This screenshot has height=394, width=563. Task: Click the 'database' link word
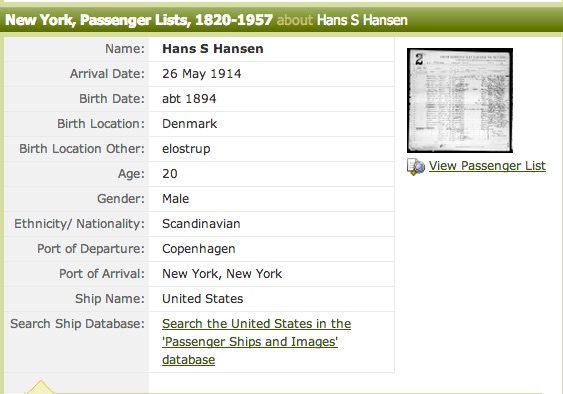click(189, 360)
